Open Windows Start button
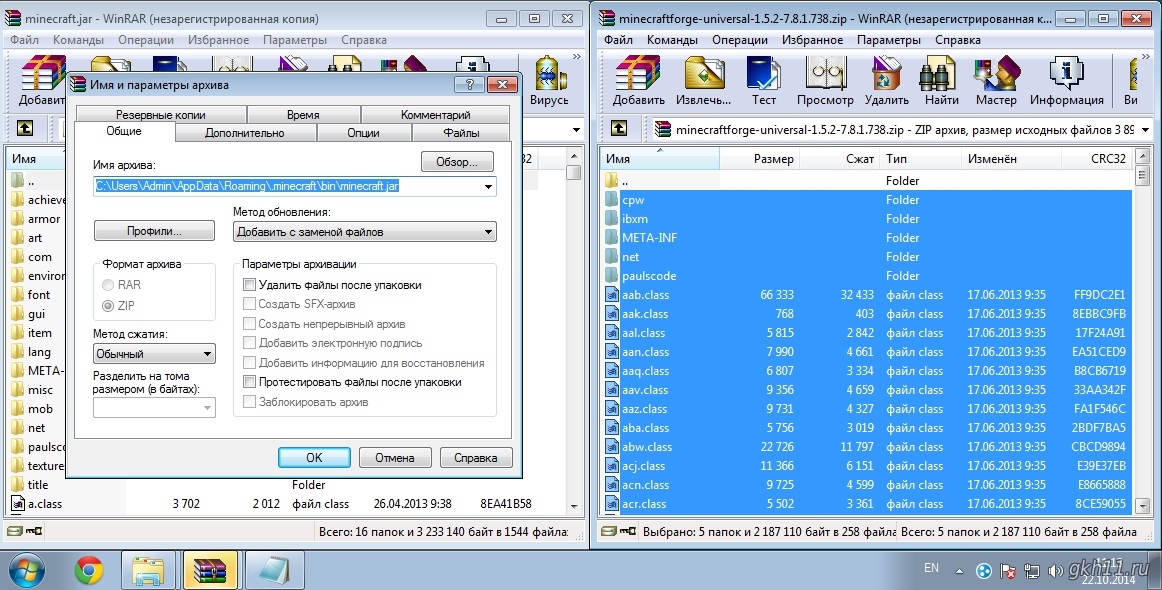Screen dimensions: 1162x590 click(x=27, y=571)
